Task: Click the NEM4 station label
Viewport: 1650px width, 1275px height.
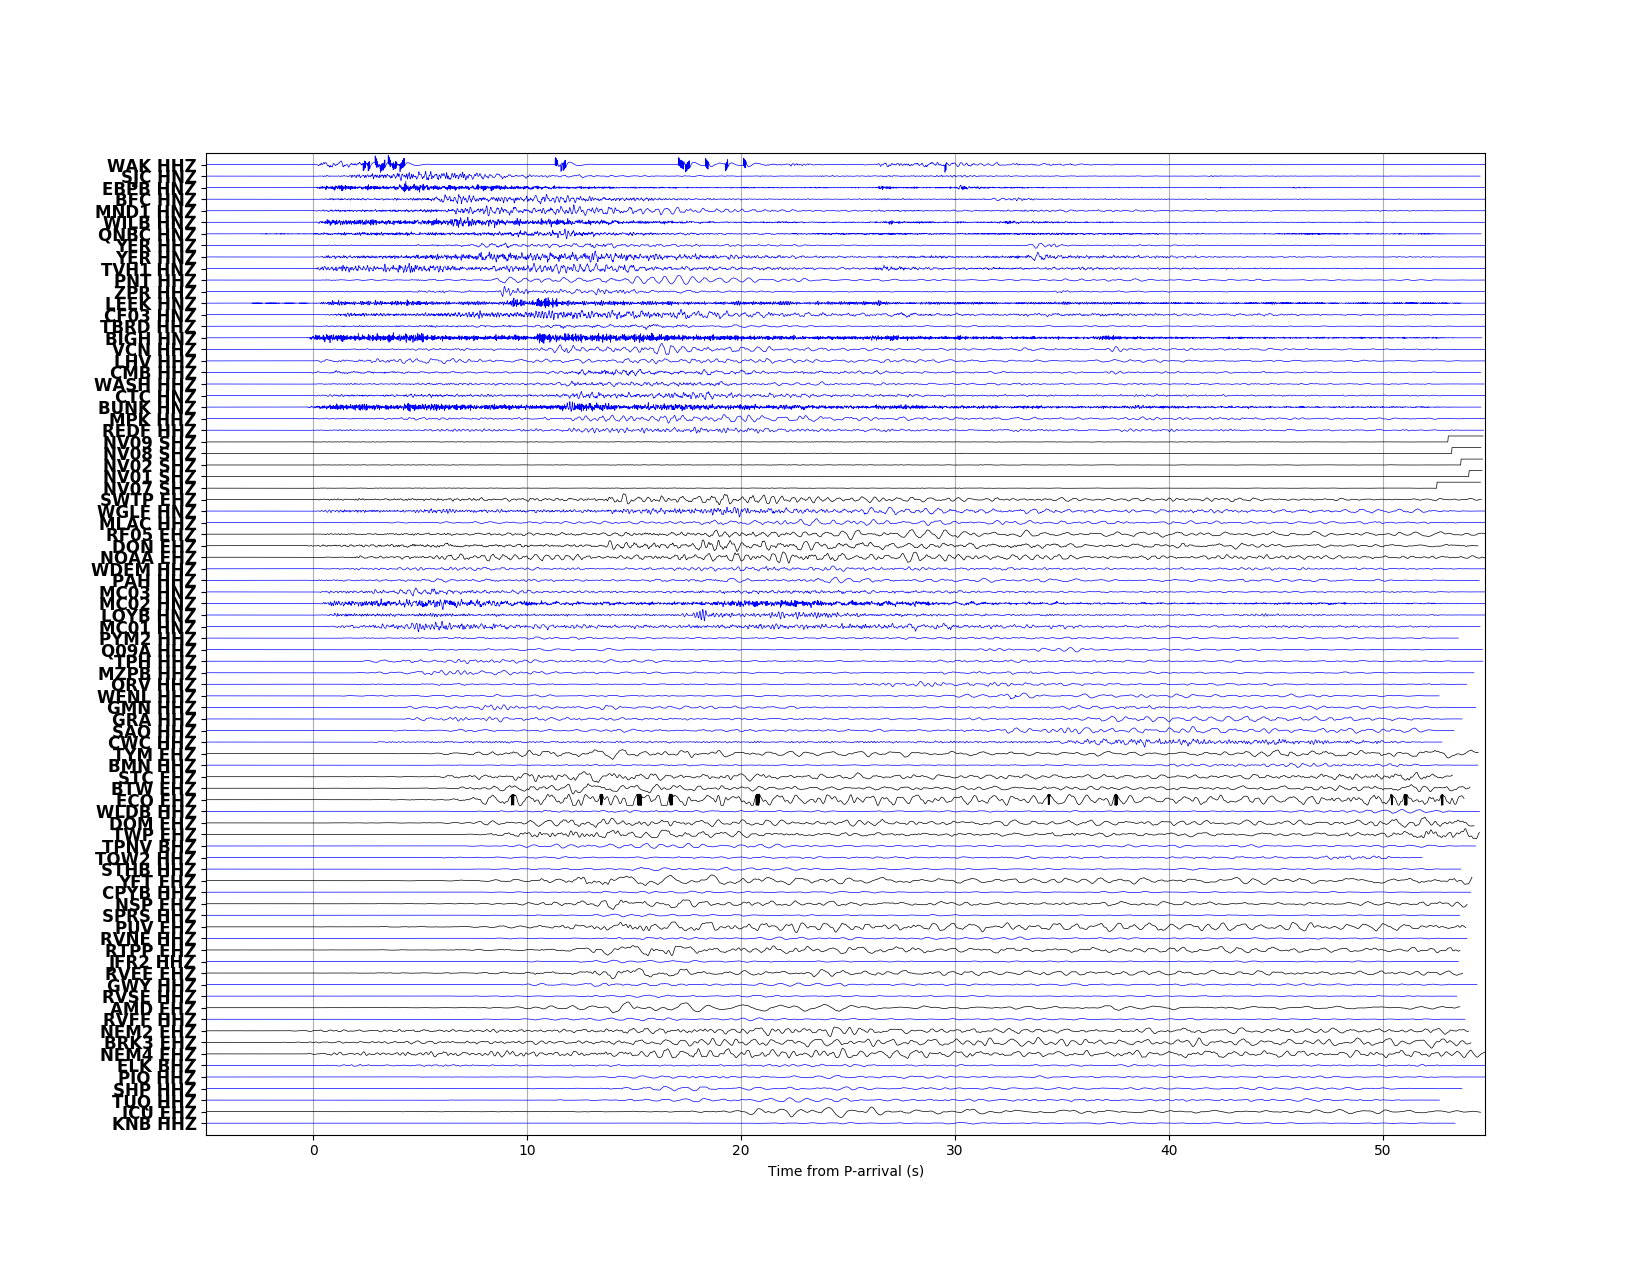Action: [x=149, y=1055]
